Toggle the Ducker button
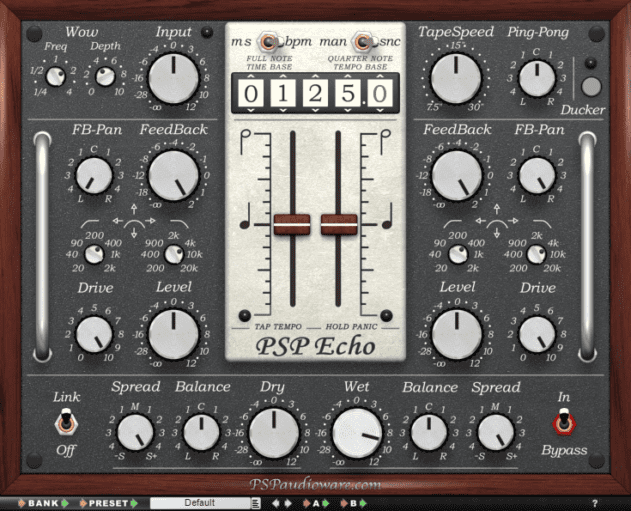This screenshot has width=631, height=511. pyautogui.click(x=591, y=86)
